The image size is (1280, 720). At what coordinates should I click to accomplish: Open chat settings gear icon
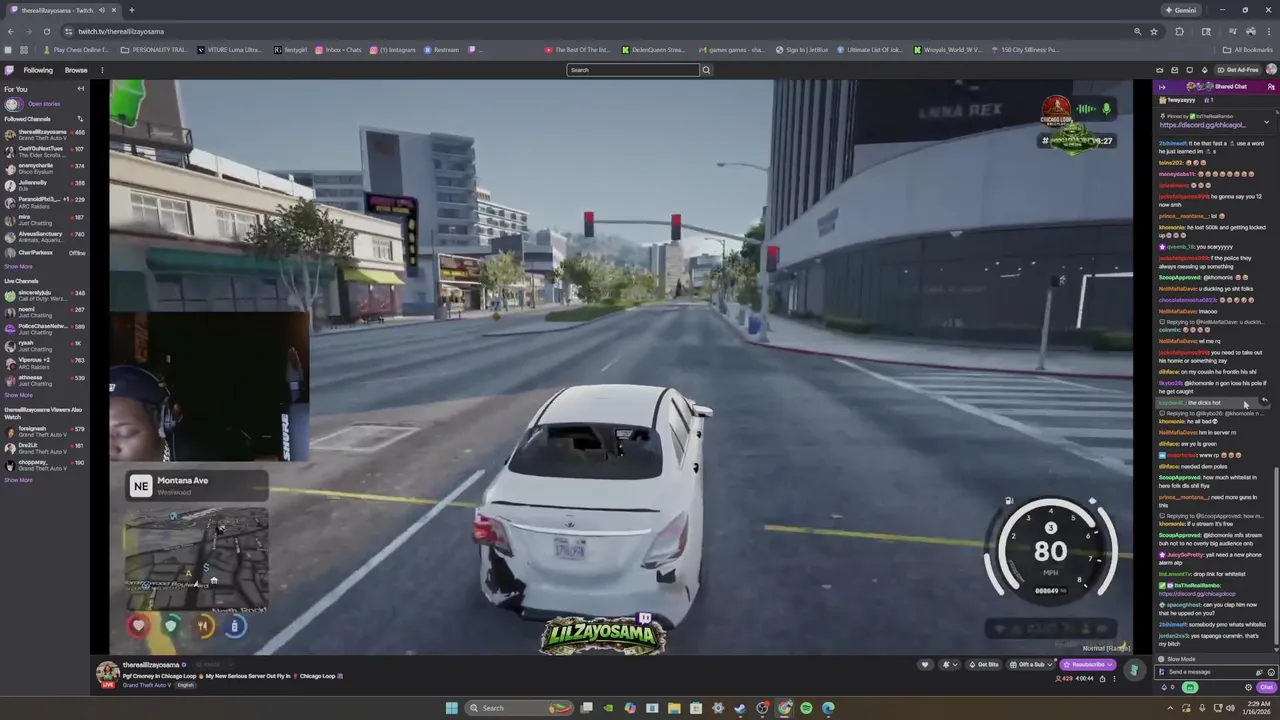click(x=1248, y=688)
